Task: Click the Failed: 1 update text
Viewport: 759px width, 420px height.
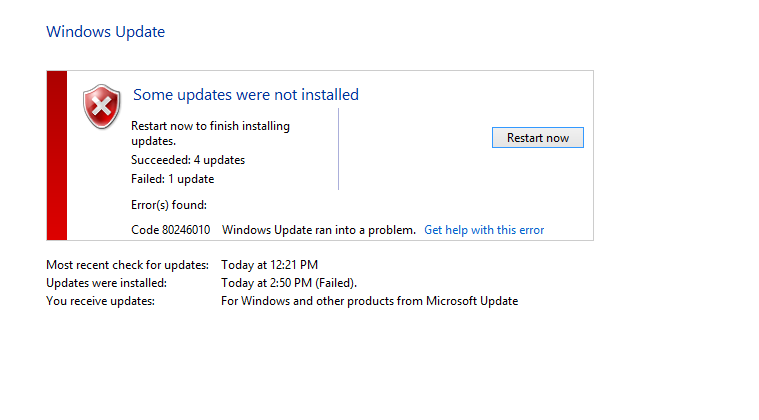Action: click(172, 179)
